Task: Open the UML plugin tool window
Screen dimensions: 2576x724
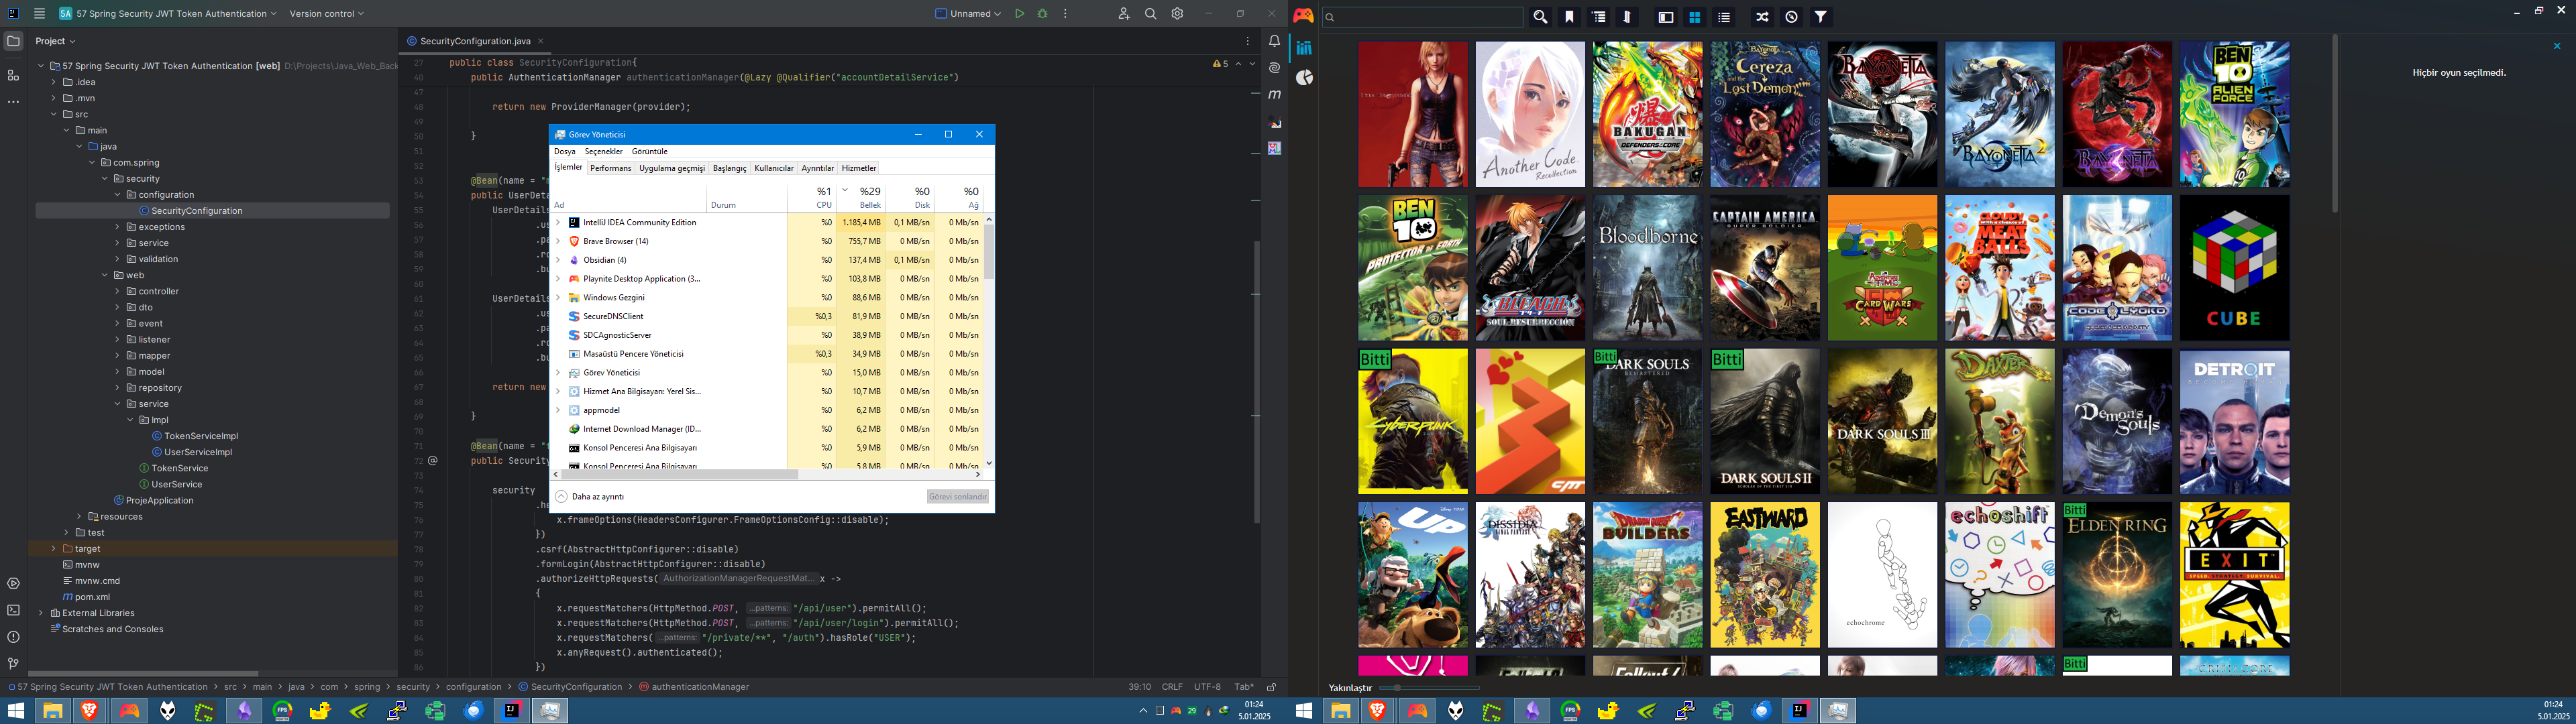Action: tap(1274, 148)
